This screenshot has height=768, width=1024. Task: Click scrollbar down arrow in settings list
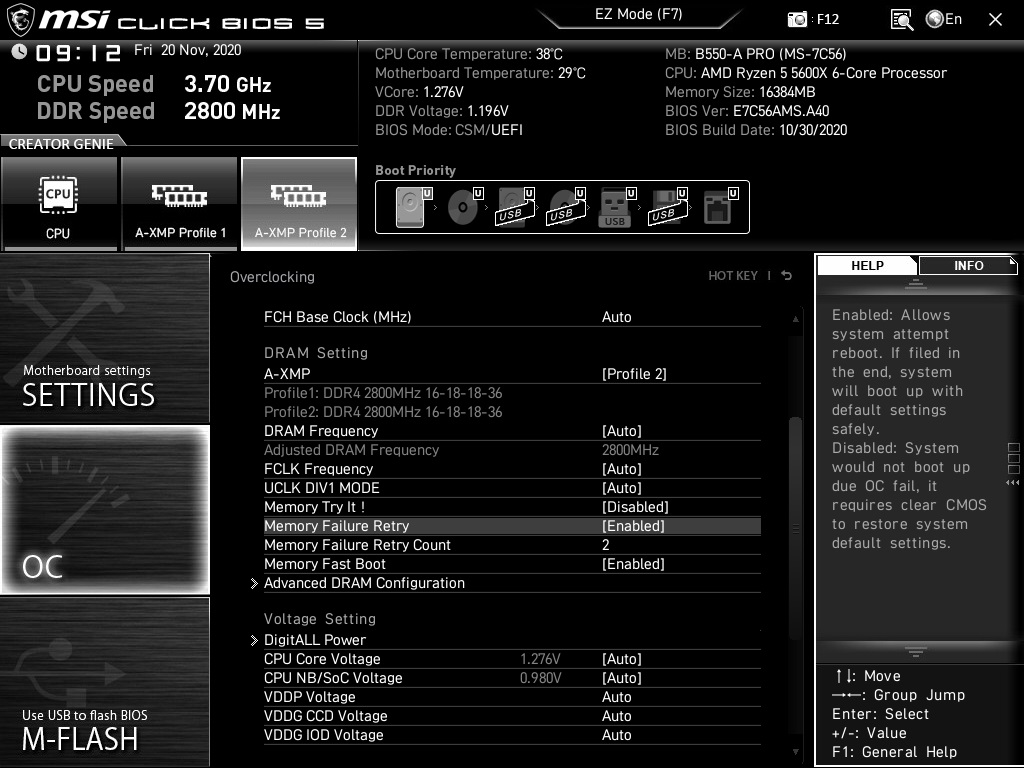click(x=795, y=752)
